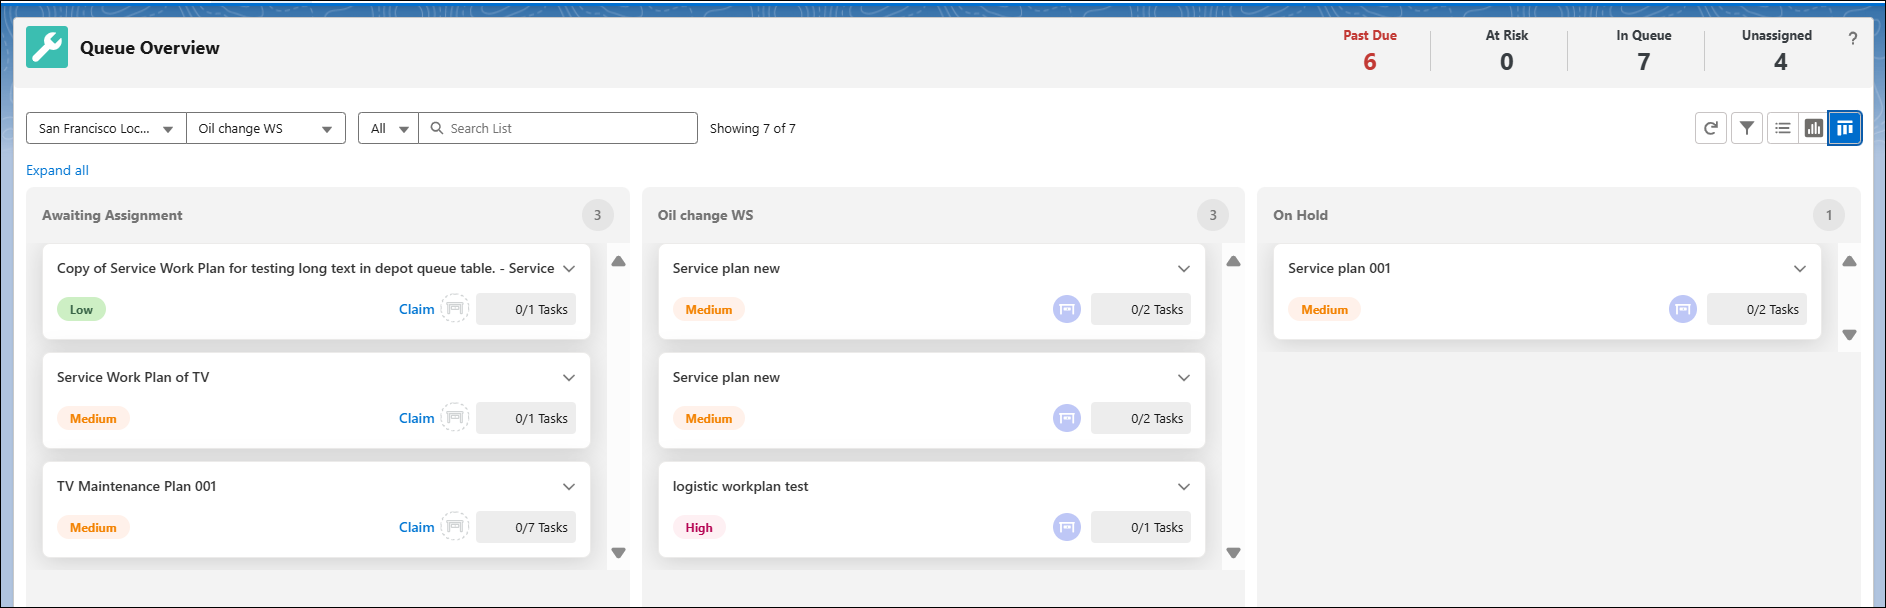Click Medium badge on Service plan 001 card
This screenshot has height=608, width=1886.
(x=1324, y=310)
